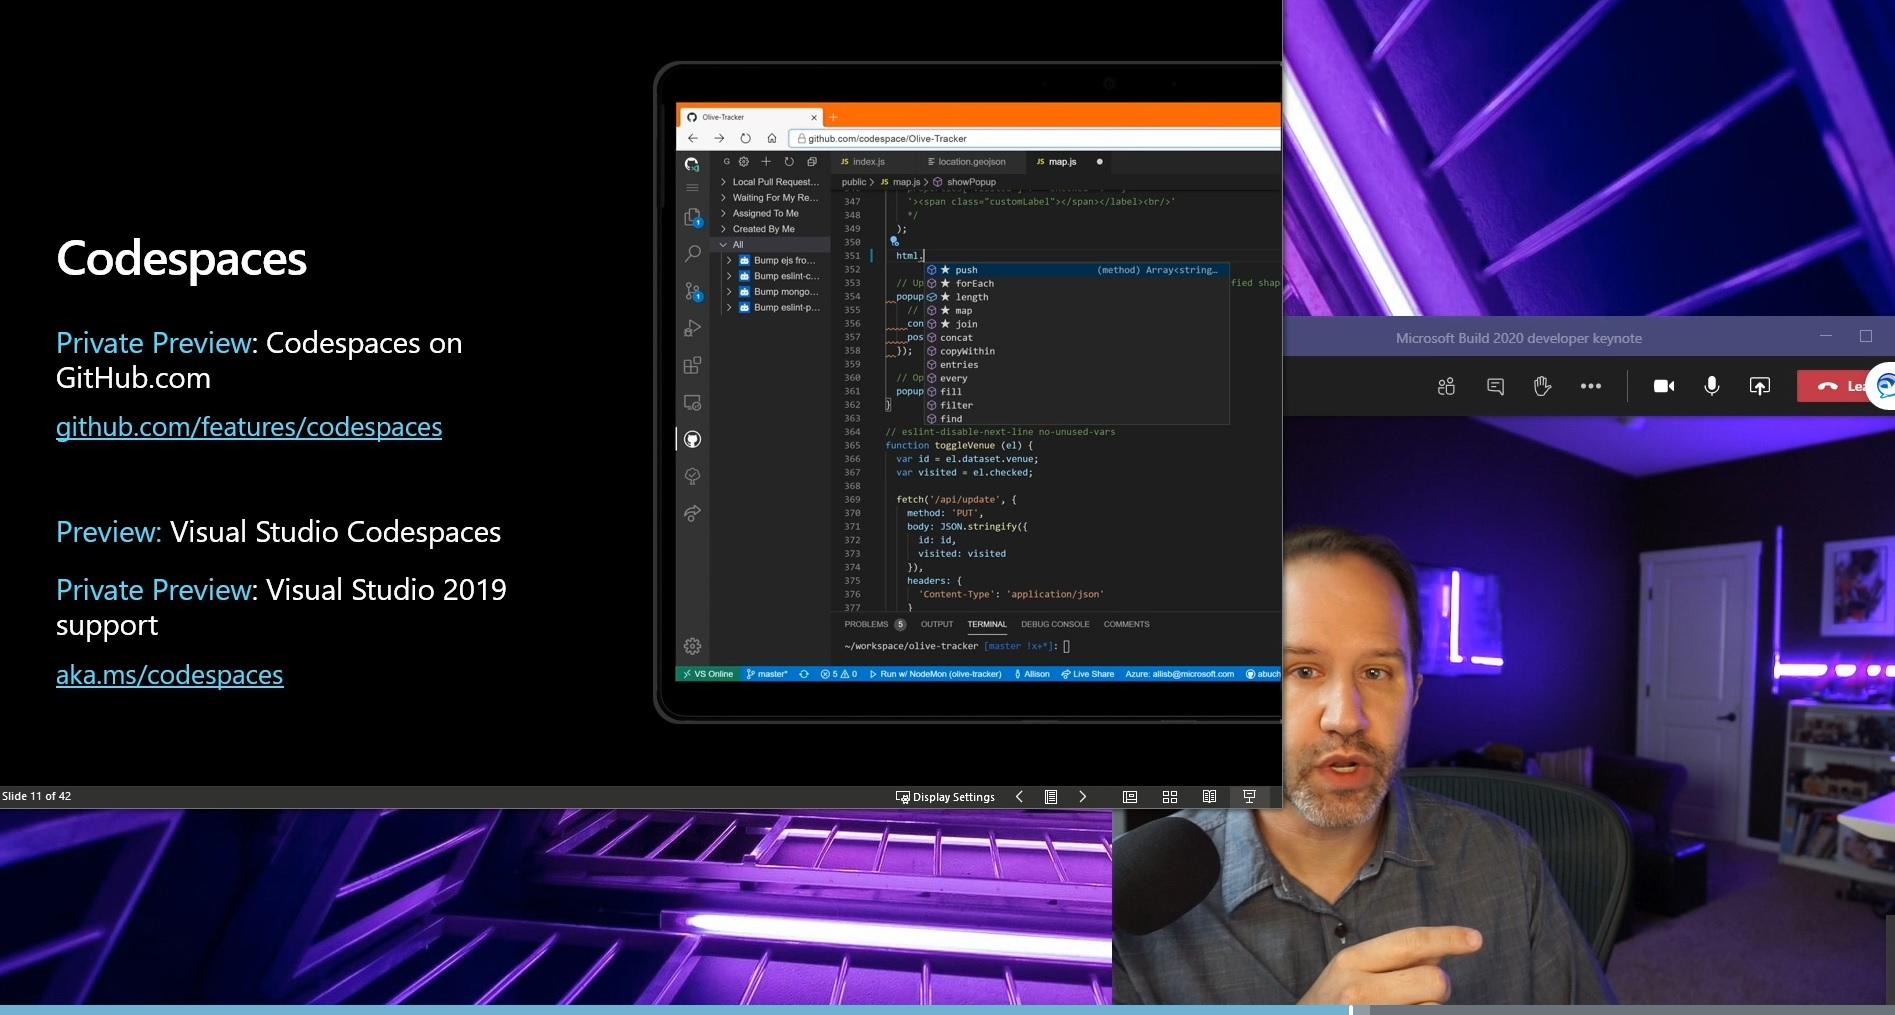Expand the Bump eslint-c pull request
Screen dimensions: 1895x1015
(x=774, y=276)
